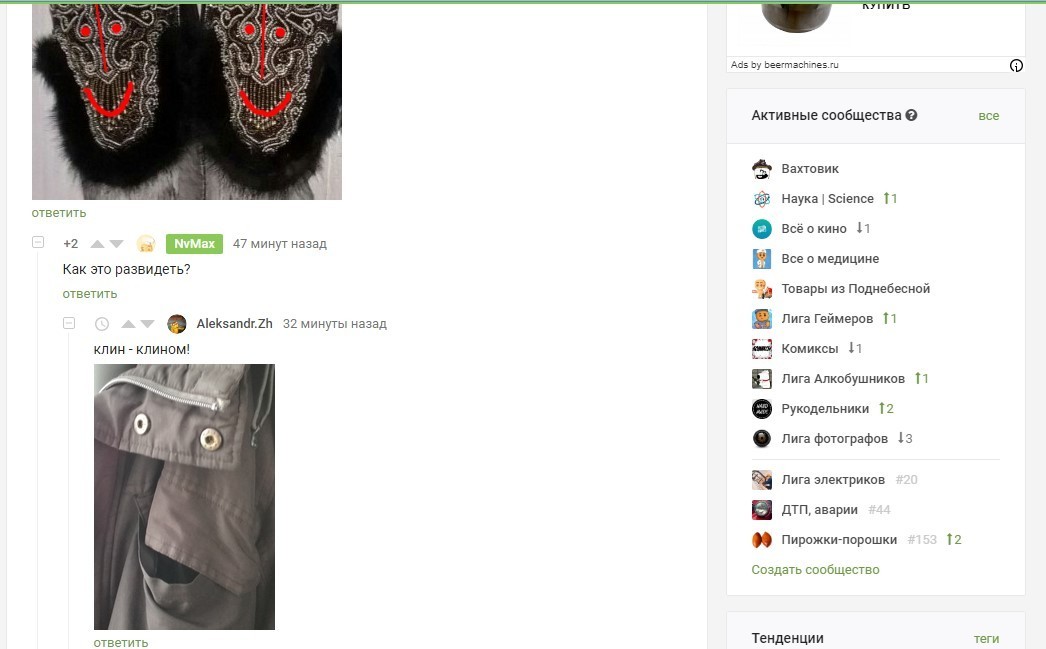Click the help icon next to Активные сообщества
This screenshot has height=649, width=1046.
point(911,115)
